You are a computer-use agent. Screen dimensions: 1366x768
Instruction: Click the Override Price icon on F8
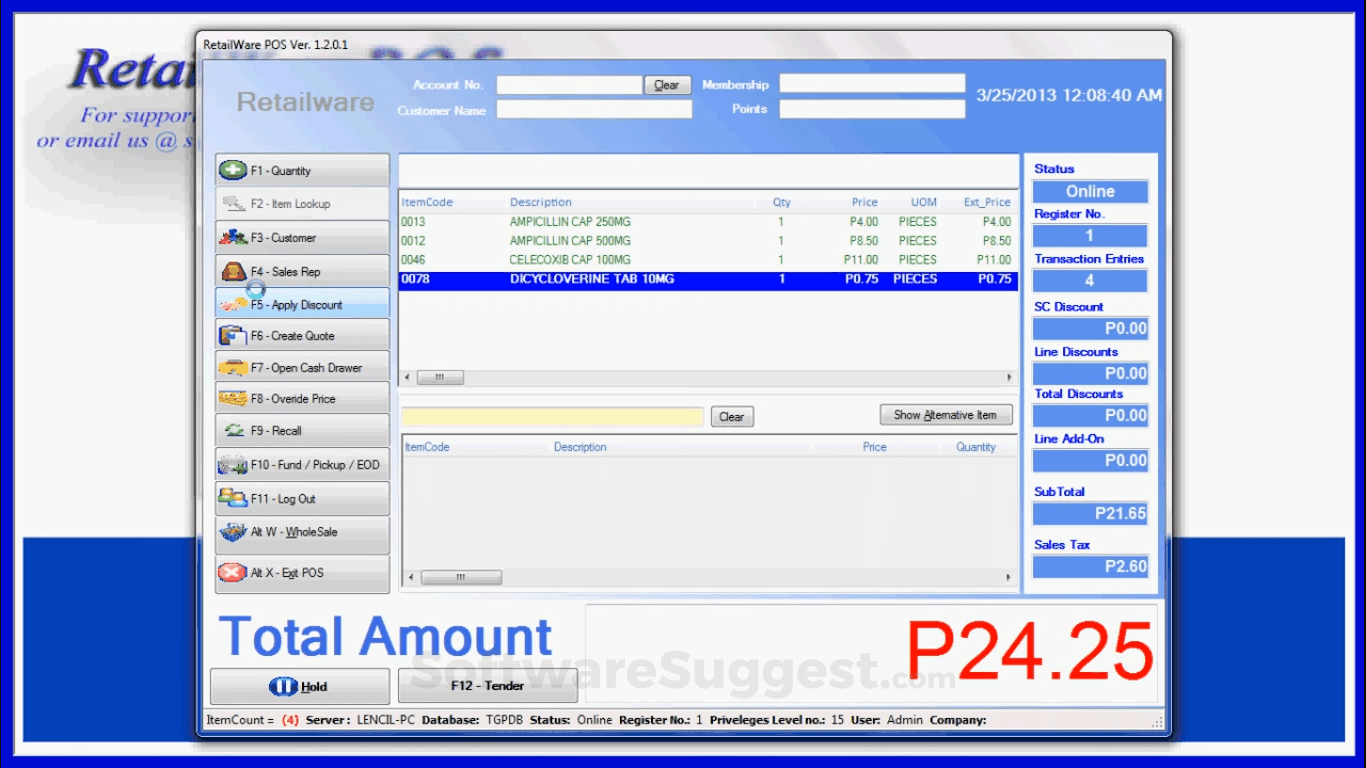tap(233, 399)
